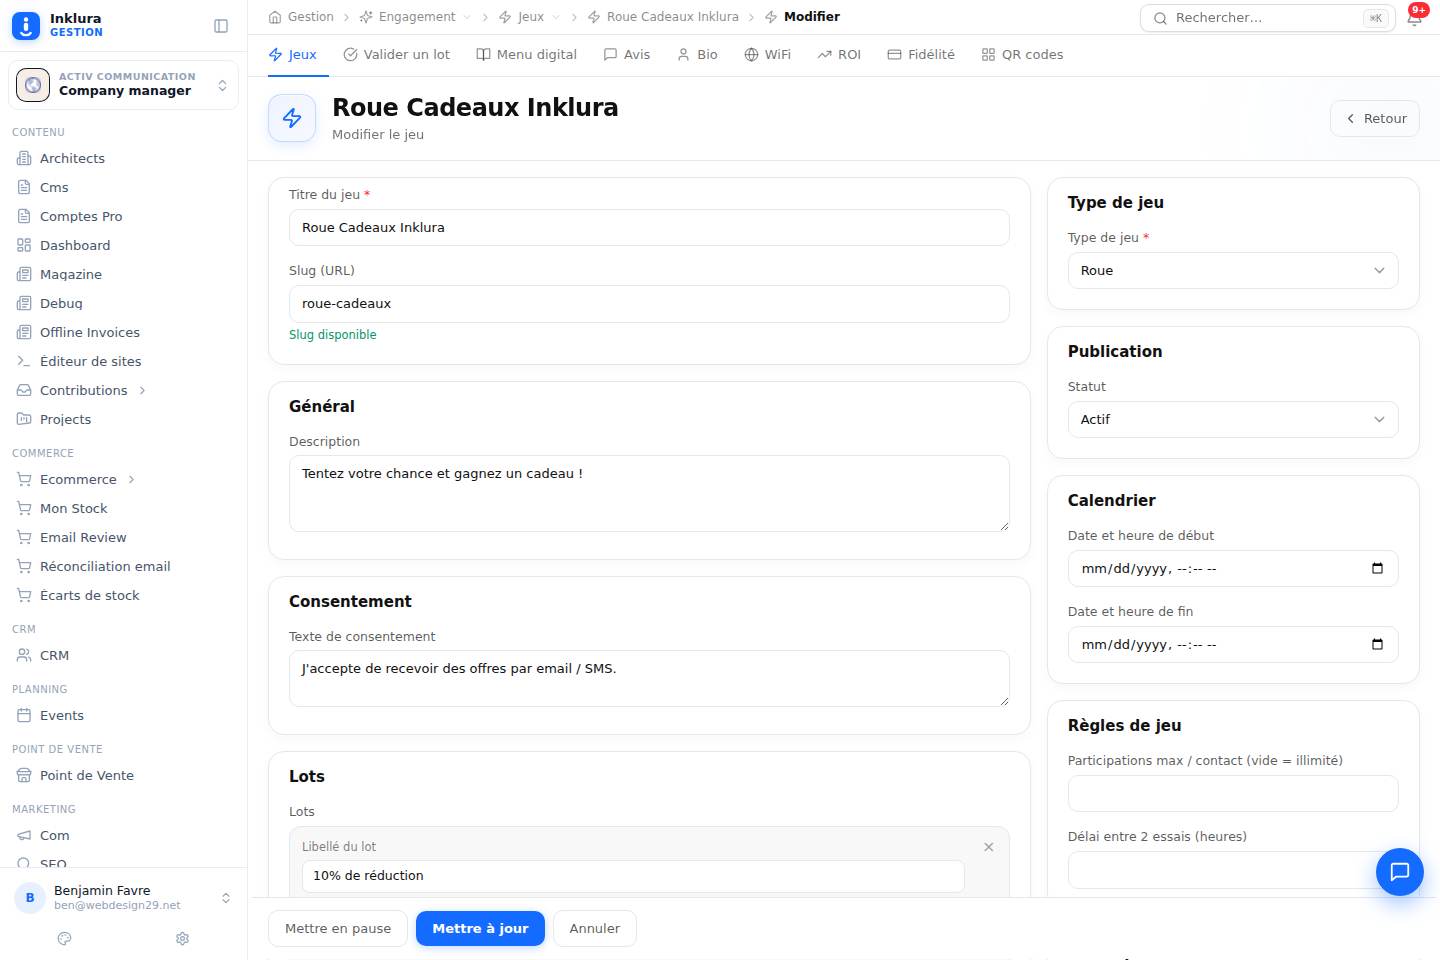1440x960 pixels.
Task: Click Annuler button
Action: pyautogui.click(x=595, y=928)
